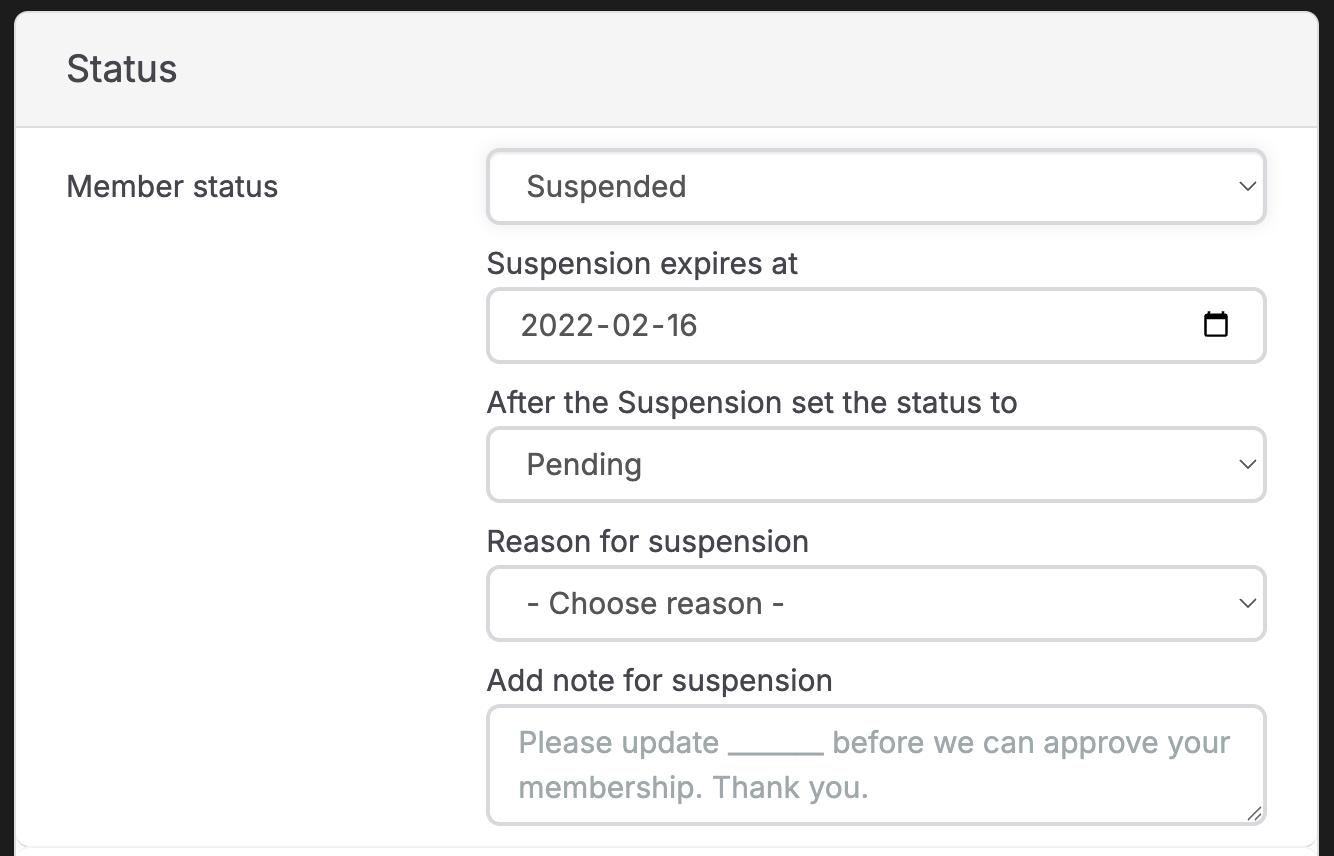Viewport: 1334px width, 856px height.
Task: Select the day 16 segment of the date
Action: click(x=680, y=326)
